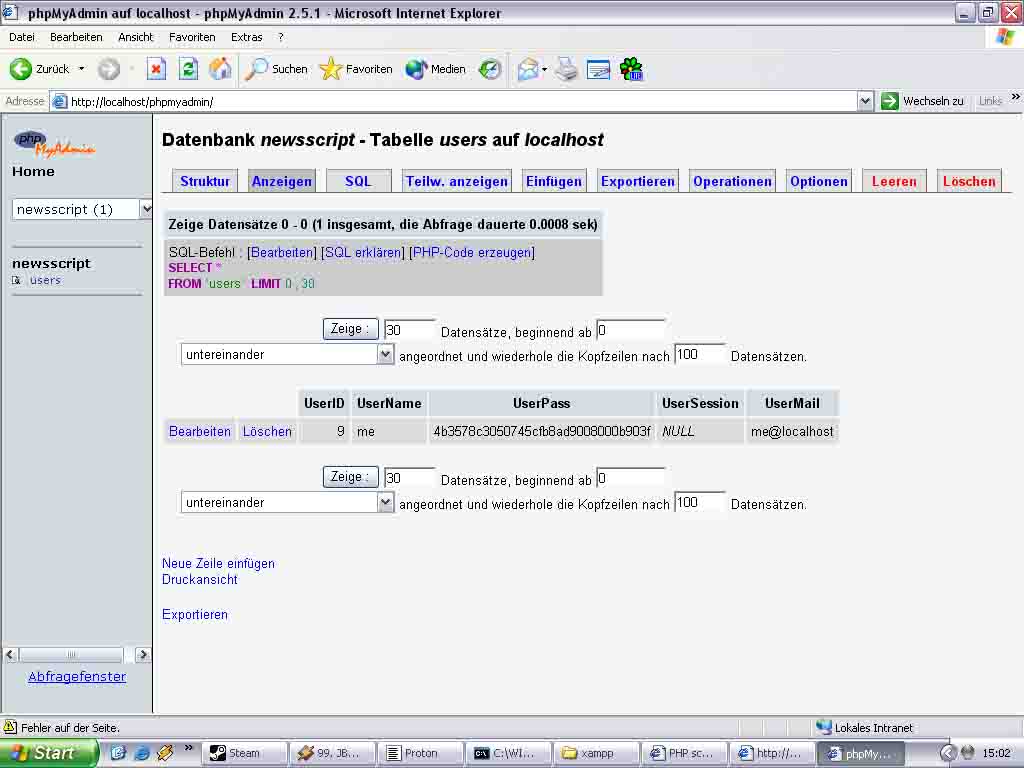Expand the newsscript database dropdown

[146, 209]
